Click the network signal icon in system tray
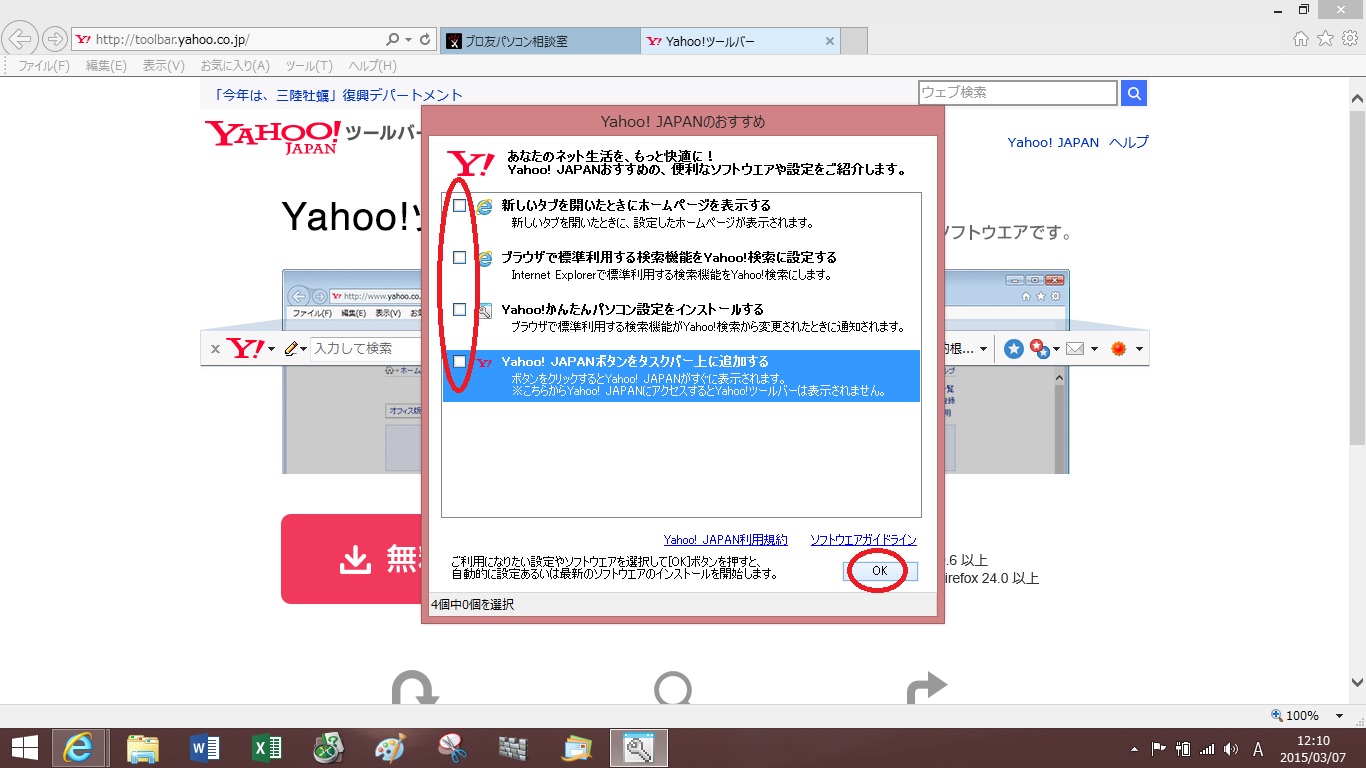 1206,748
